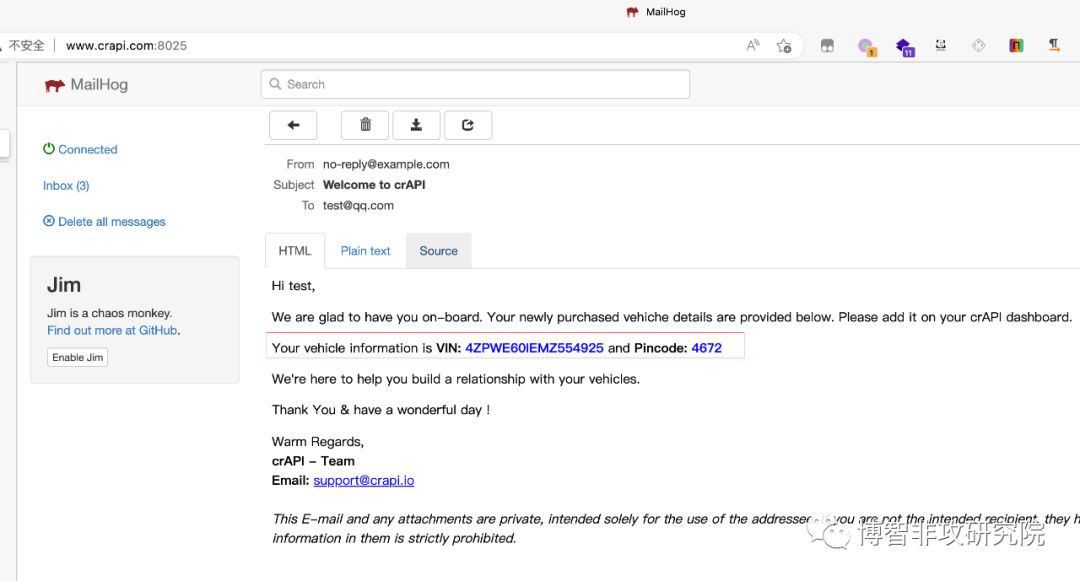
Task: Download the message using download icon
Action: [416, 125]
